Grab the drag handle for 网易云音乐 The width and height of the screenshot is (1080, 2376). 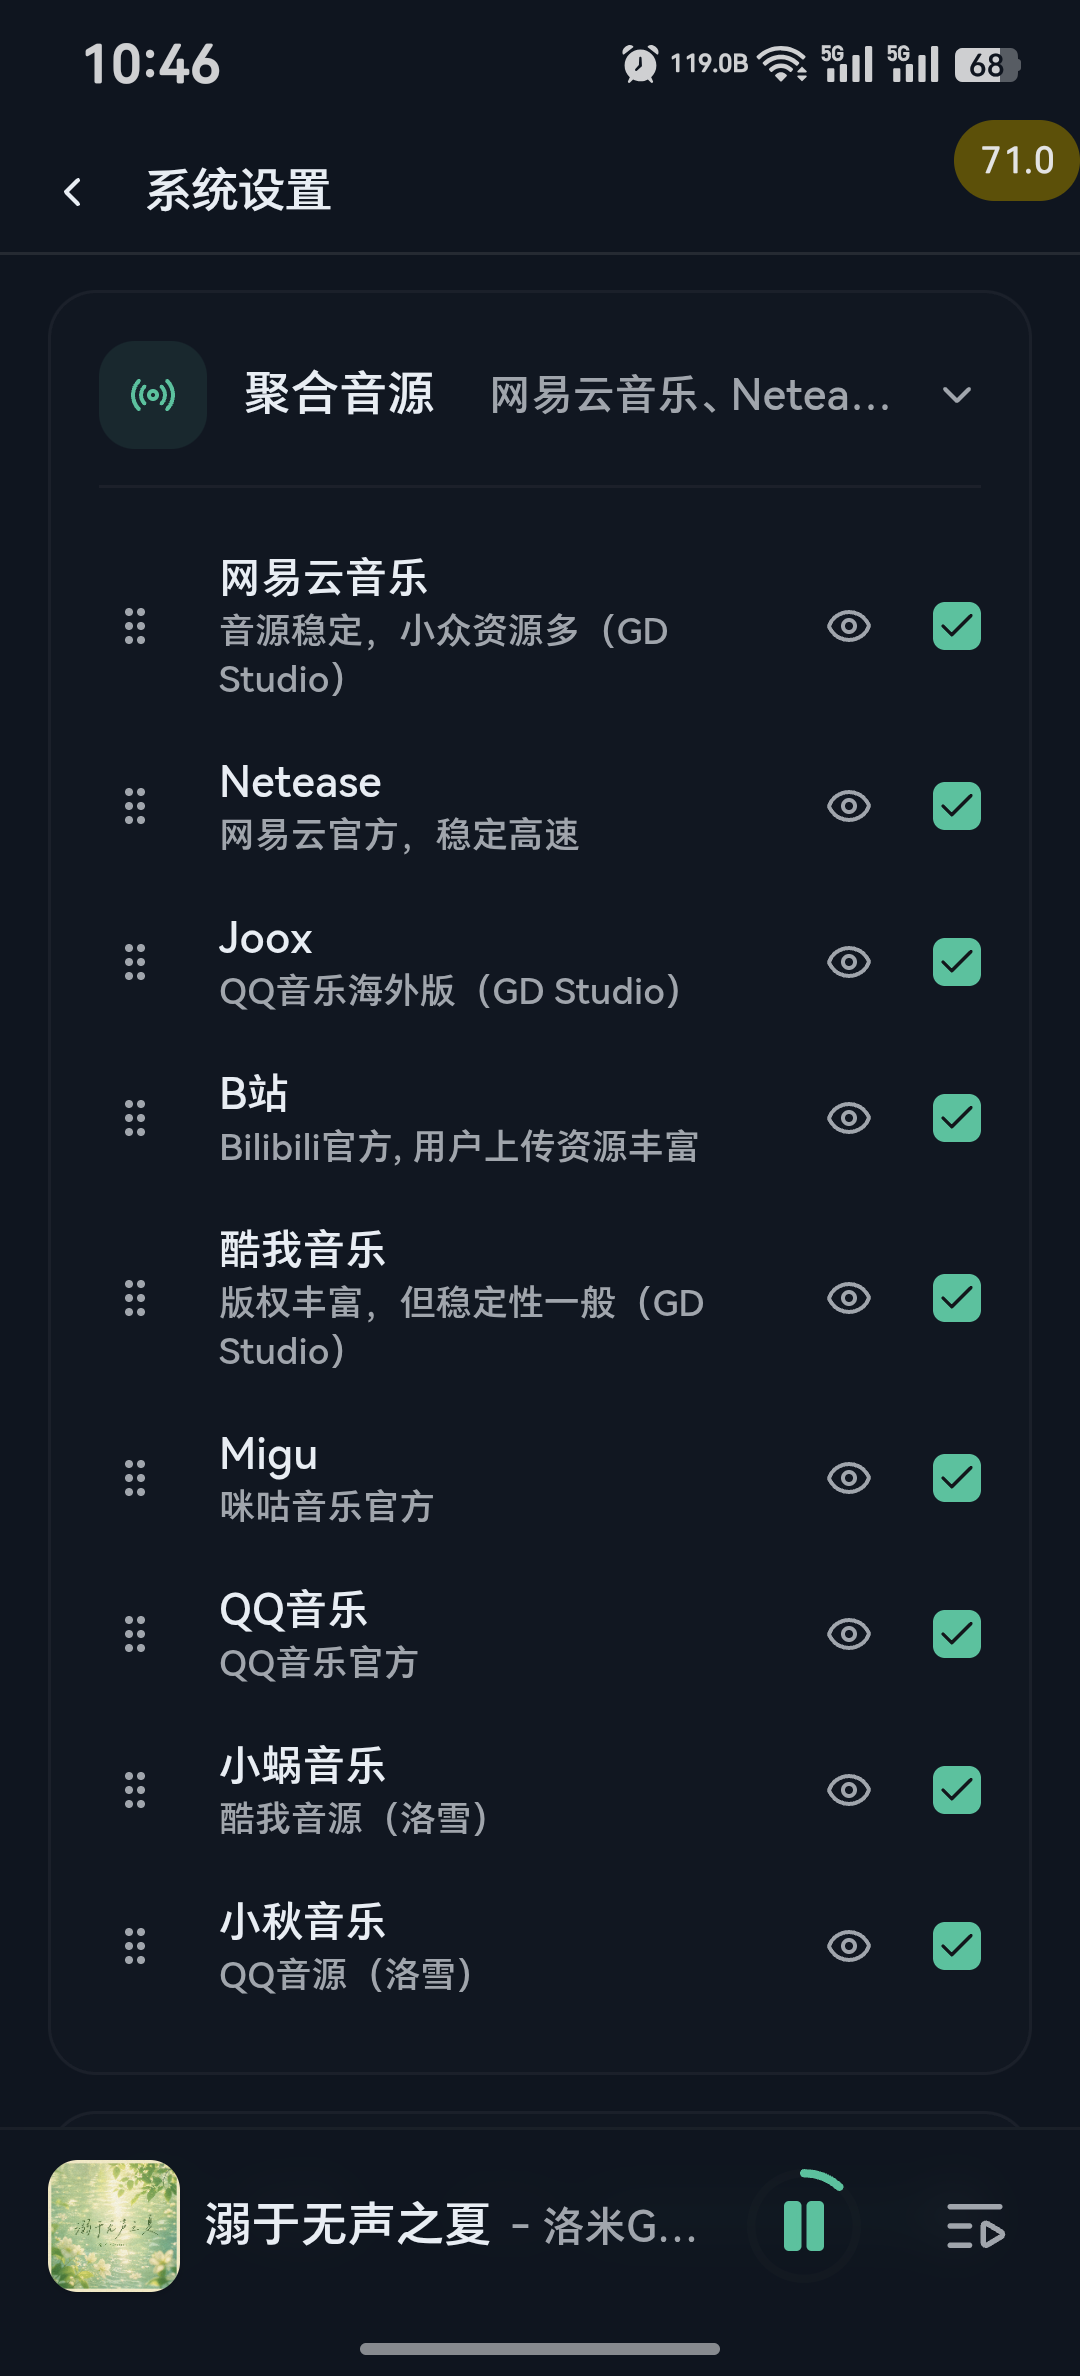135,626
